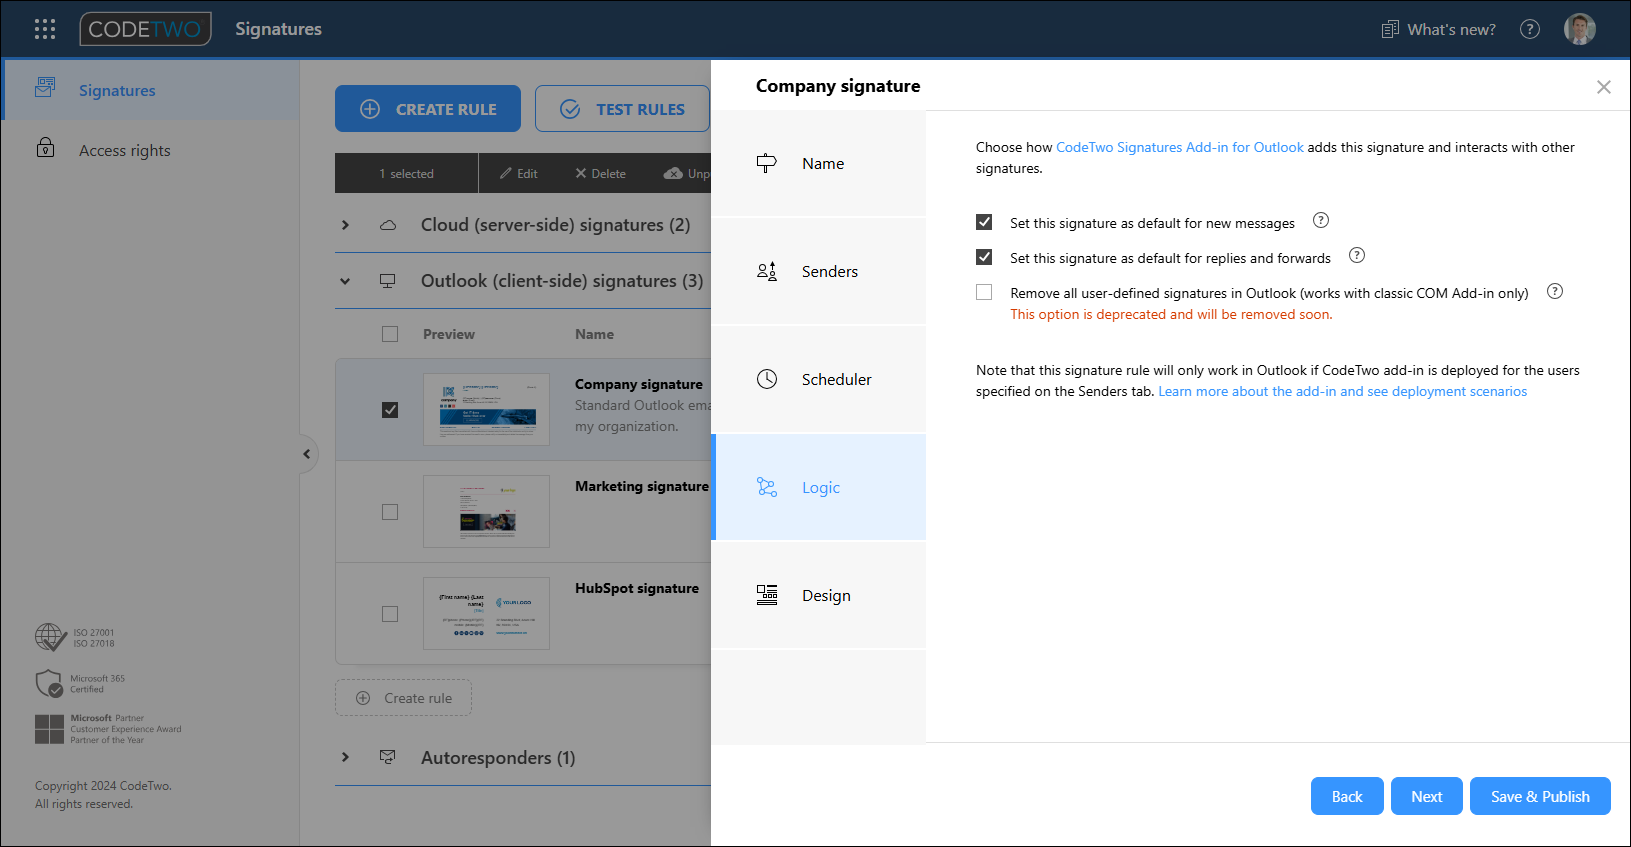Open help icon for replies and forwards option
1631x847 pixels.
(1357, 255)
